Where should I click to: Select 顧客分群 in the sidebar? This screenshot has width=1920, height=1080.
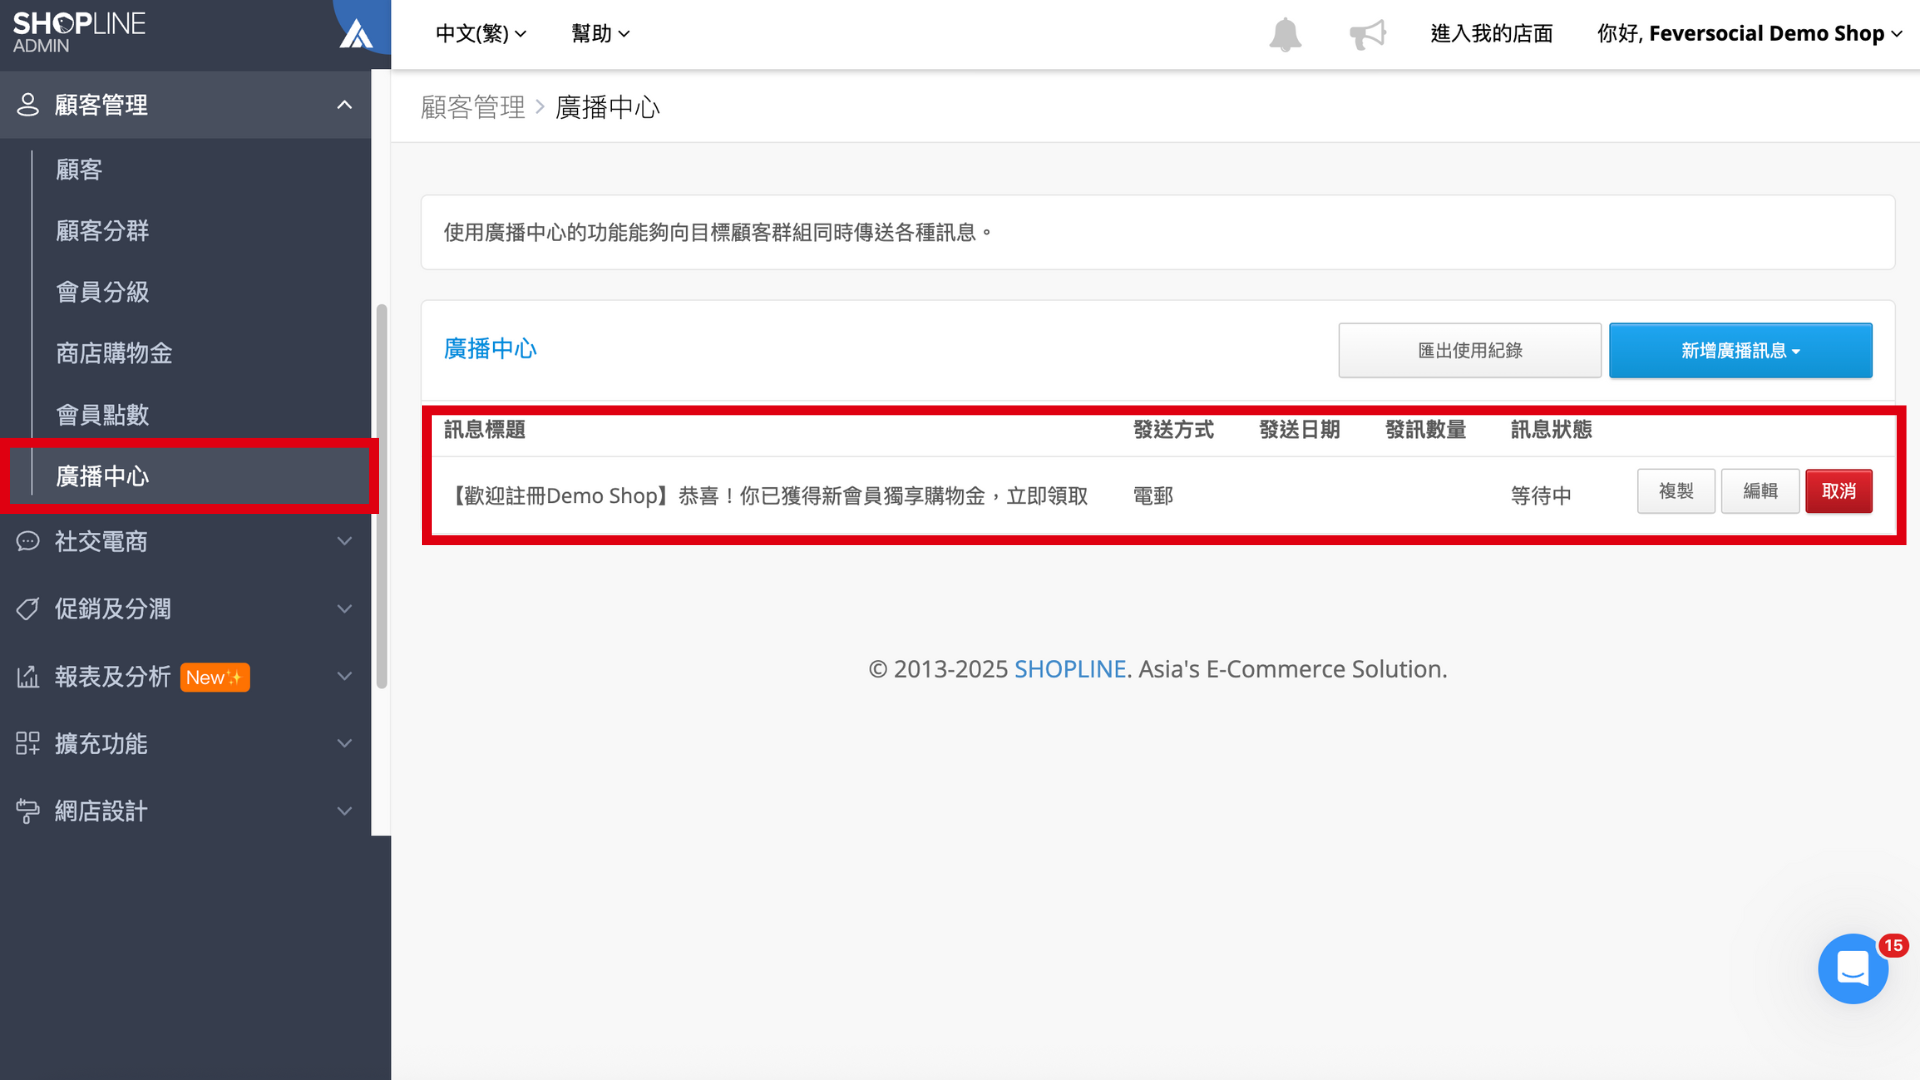(102, 231)
